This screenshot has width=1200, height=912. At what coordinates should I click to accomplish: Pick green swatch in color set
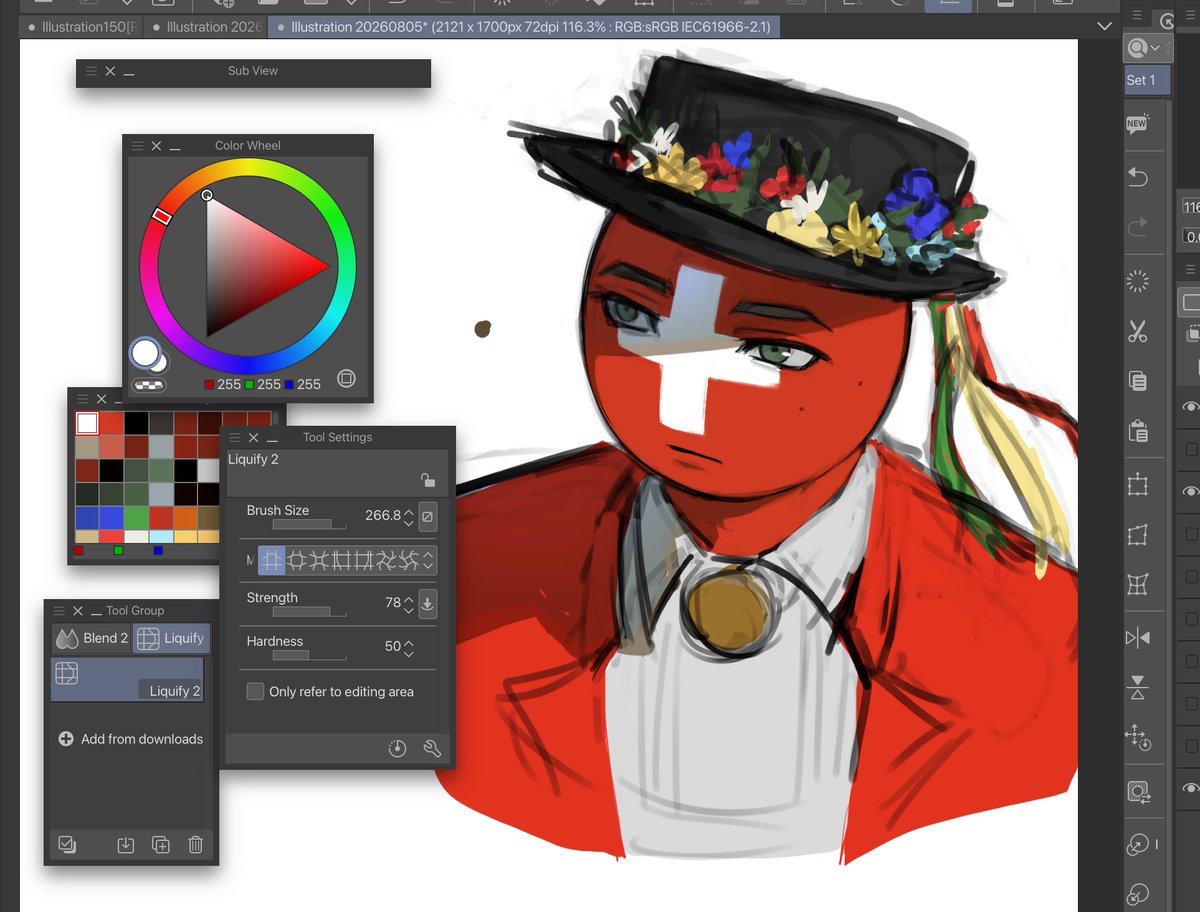[136, 518]
